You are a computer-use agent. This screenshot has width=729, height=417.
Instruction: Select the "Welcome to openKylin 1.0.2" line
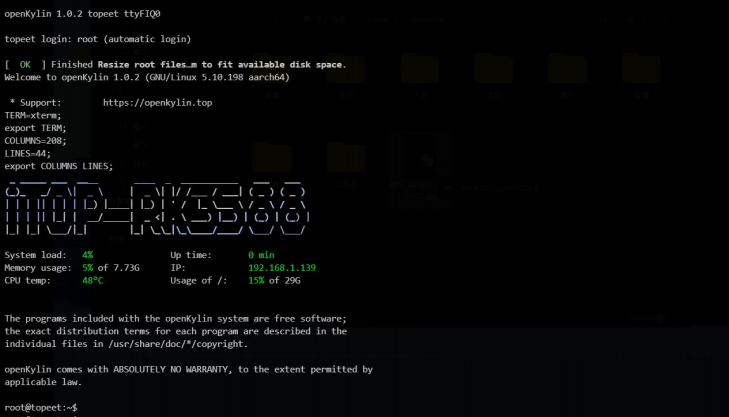point(147,77)
